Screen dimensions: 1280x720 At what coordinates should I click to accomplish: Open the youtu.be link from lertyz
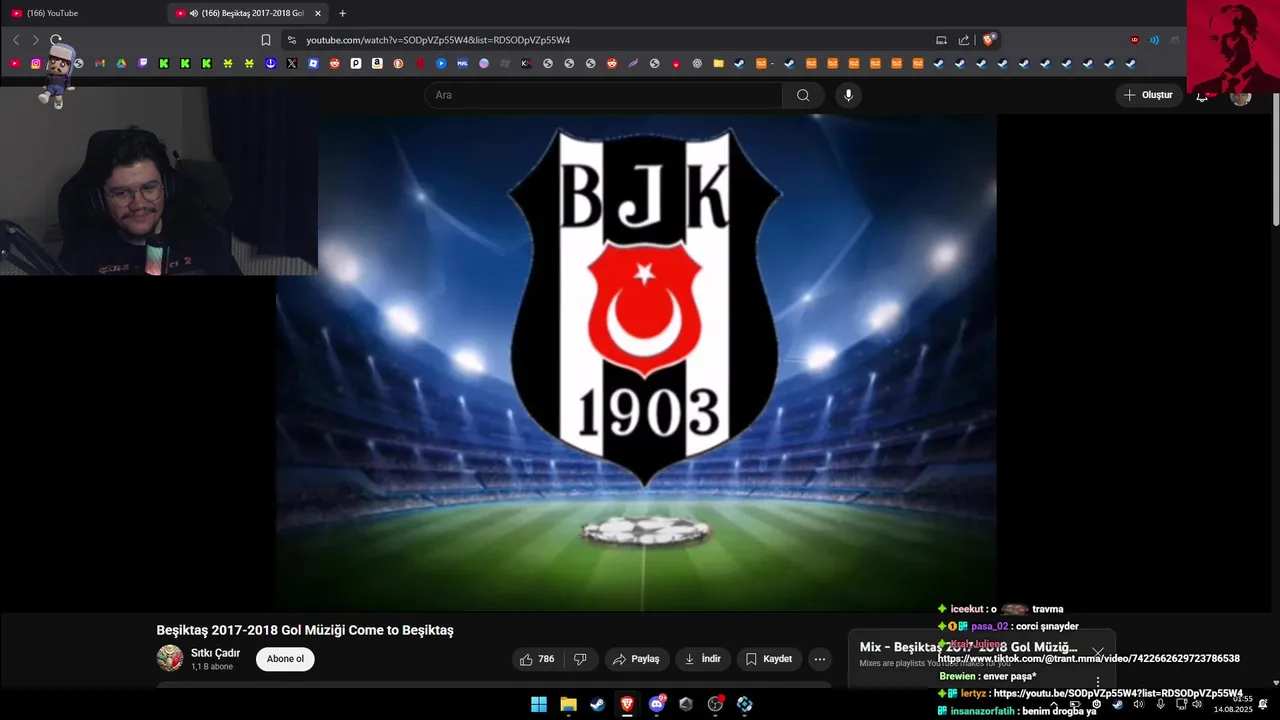click(1118, 693)
